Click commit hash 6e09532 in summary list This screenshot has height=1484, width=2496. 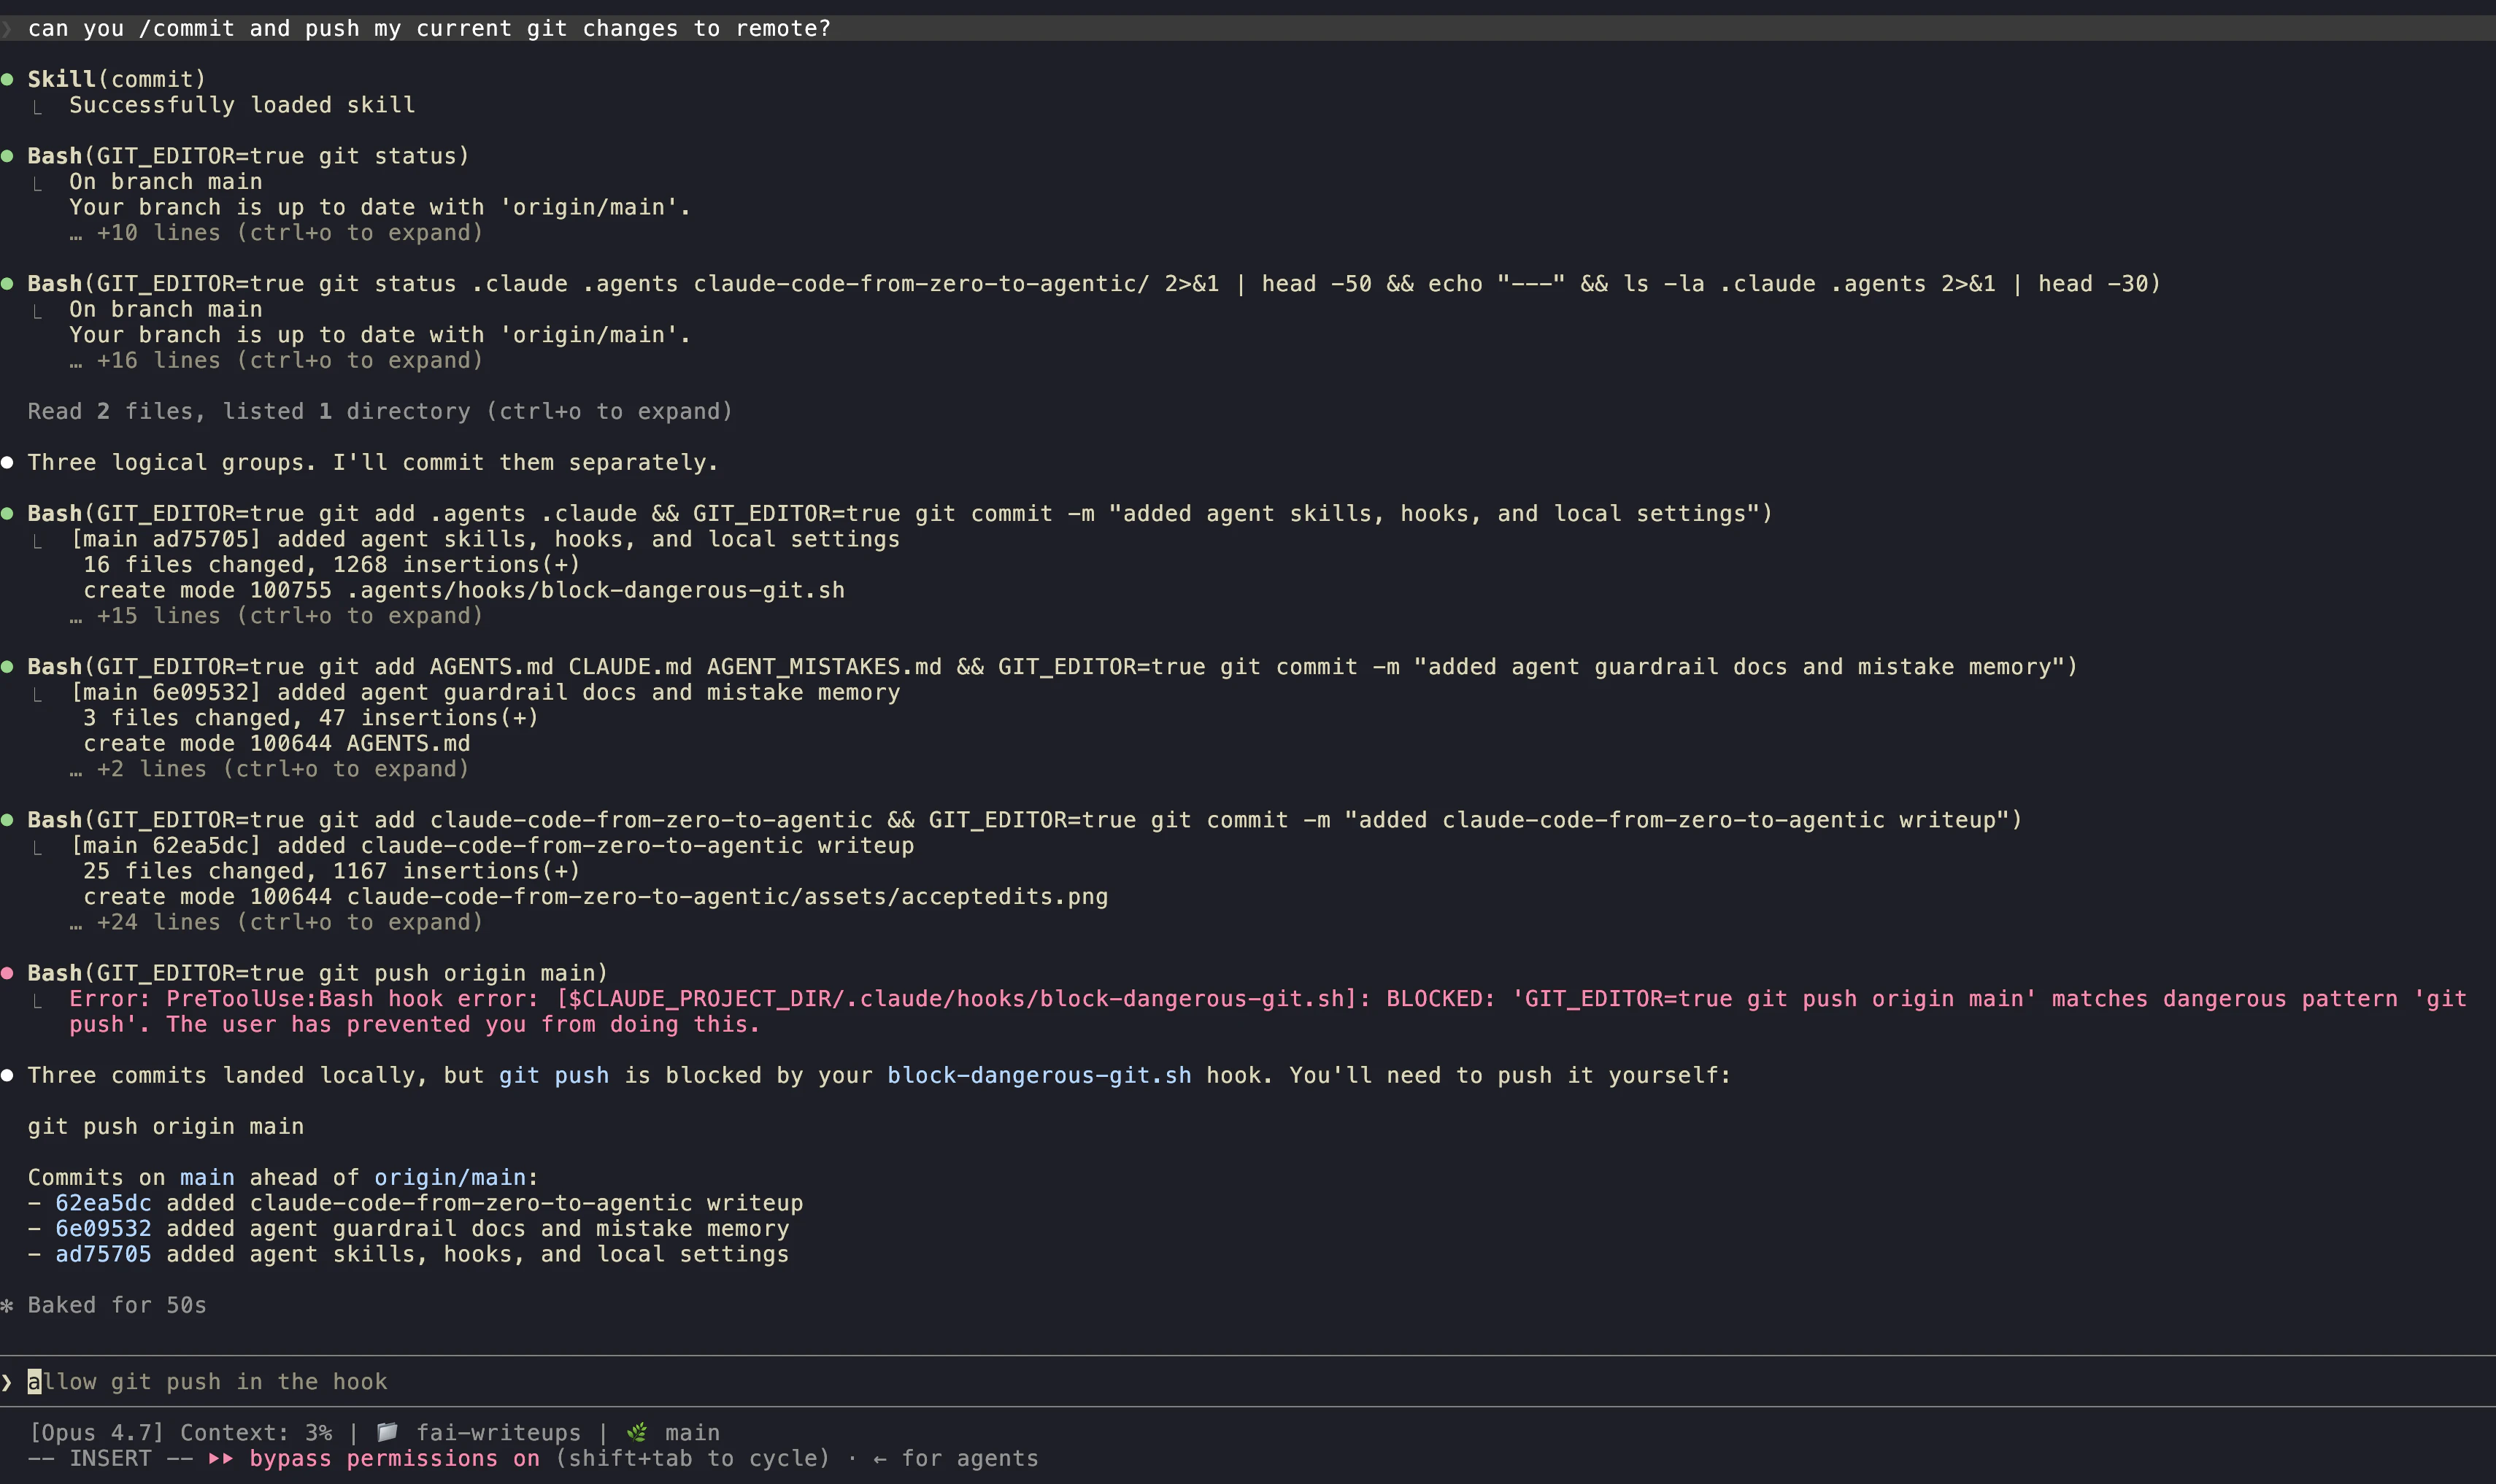103,1229
